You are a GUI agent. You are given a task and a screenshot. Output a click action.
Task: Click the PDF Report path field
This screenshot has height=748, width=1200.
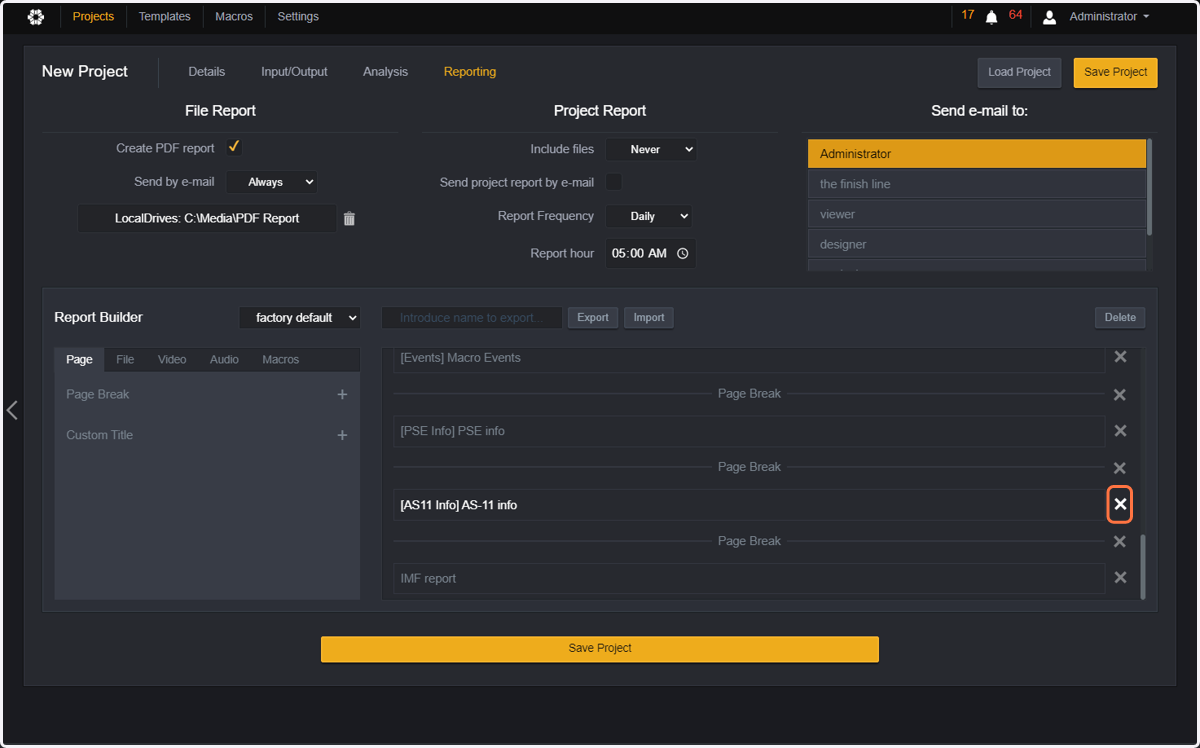tap(207, 218)
